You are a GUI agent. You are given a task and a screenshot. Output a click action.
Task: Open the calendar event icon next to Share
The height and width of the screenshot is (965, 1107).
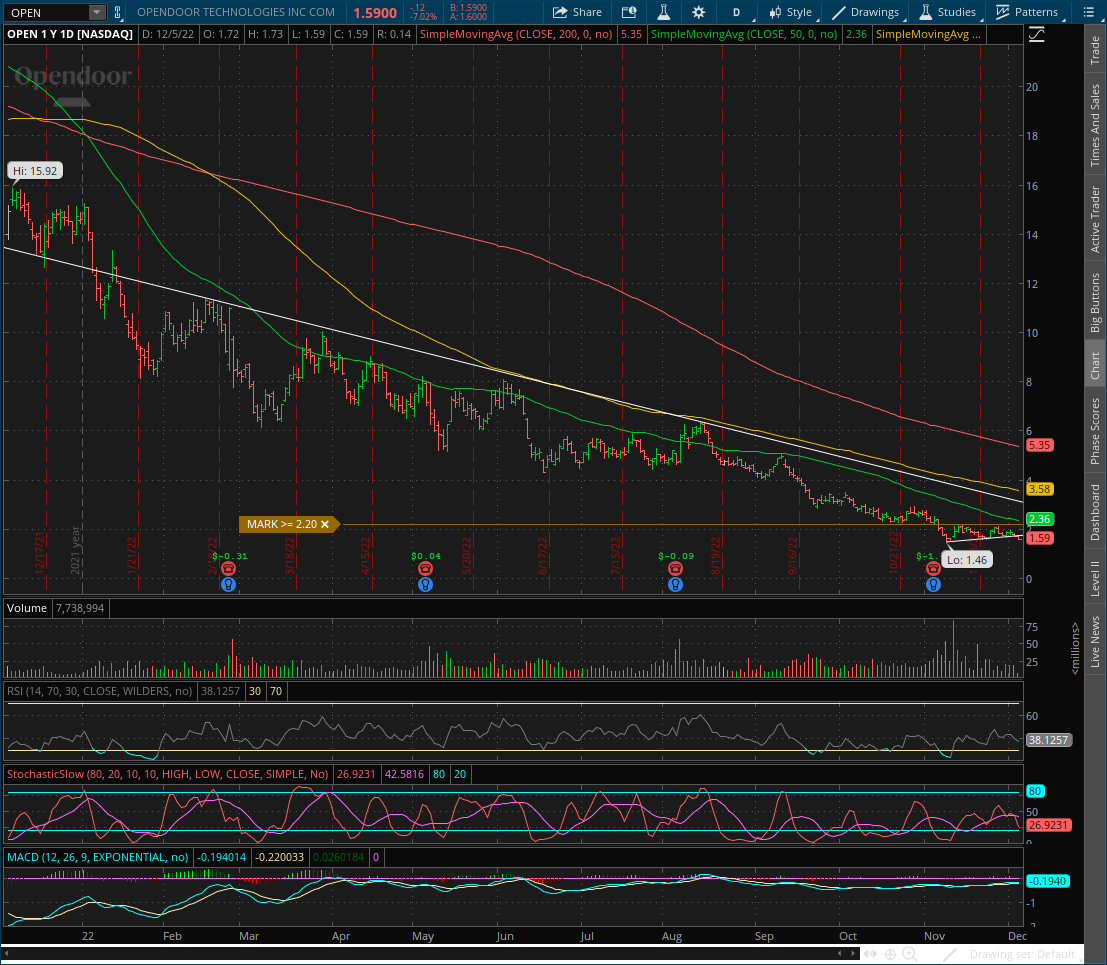coord(628,12)
